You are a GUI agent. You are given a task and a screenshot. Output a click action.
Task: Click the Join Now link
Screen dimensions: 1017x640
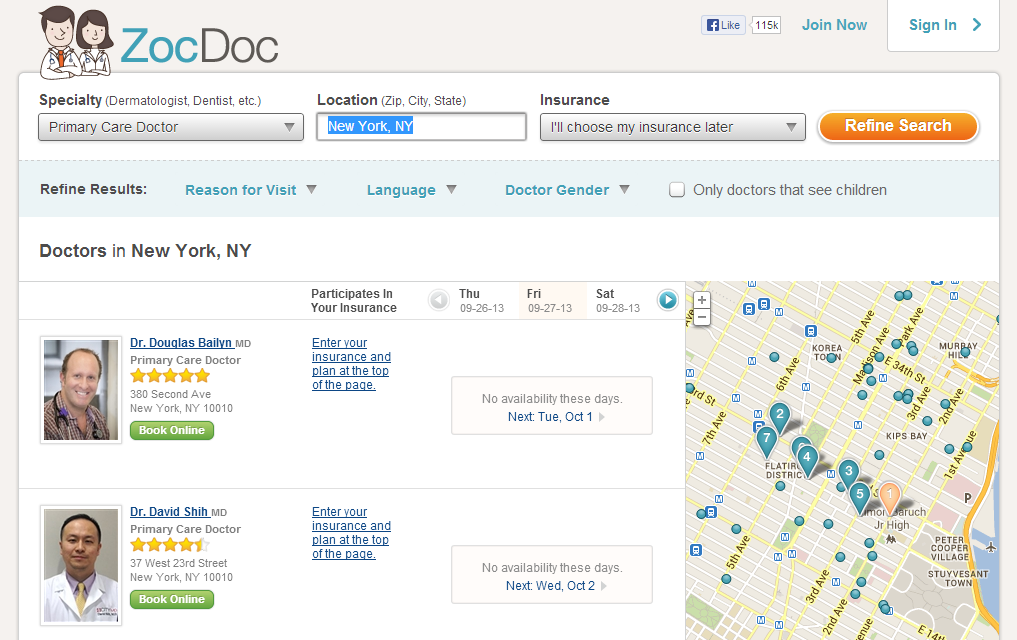(x=834, y=25)
